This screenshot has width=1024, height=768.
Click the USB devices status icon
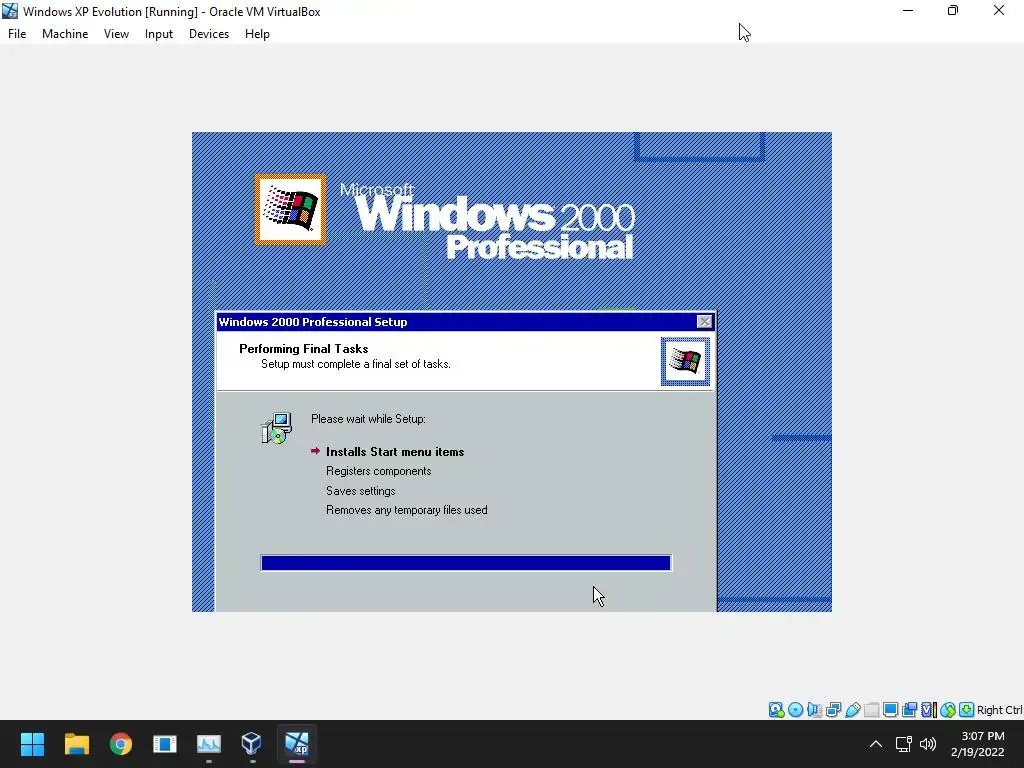(852, 710)
